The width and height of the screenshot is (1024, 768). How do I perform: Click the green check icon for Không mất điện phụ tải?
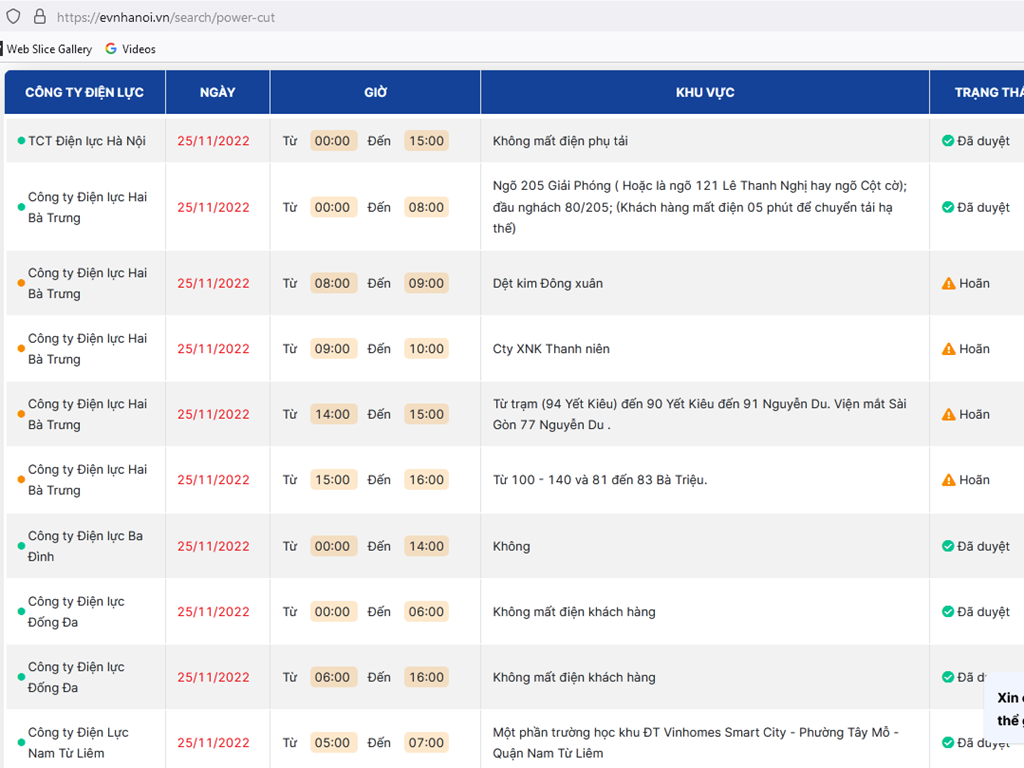pos(948,140)
